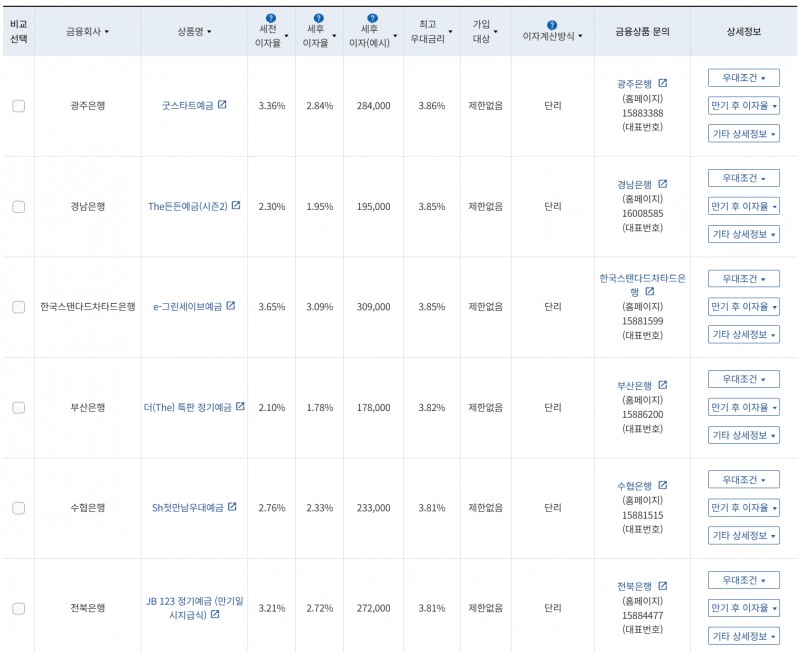Expand 우대조건 for 한국스탠다드차타드은행 row
Image resolution: width=800 pixels, height=652 pixels.
click(743, 279)
